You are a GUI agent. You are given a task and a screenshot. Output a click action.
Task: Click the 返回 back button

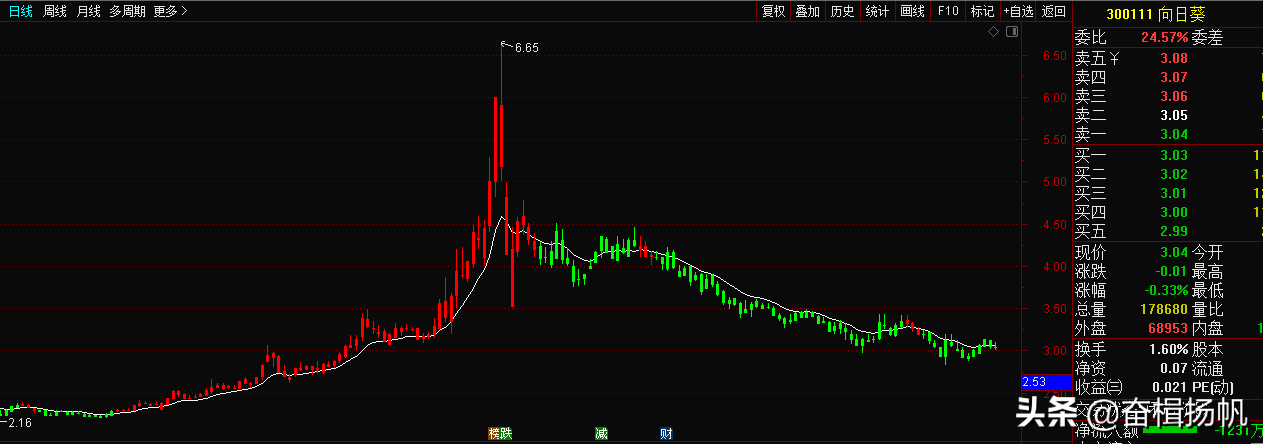1054,12
